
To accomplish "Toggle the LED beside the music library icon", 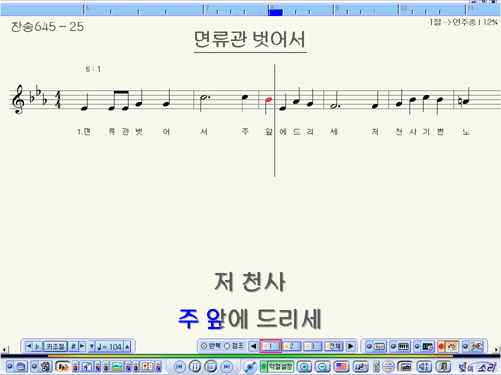I will point(34,367).
